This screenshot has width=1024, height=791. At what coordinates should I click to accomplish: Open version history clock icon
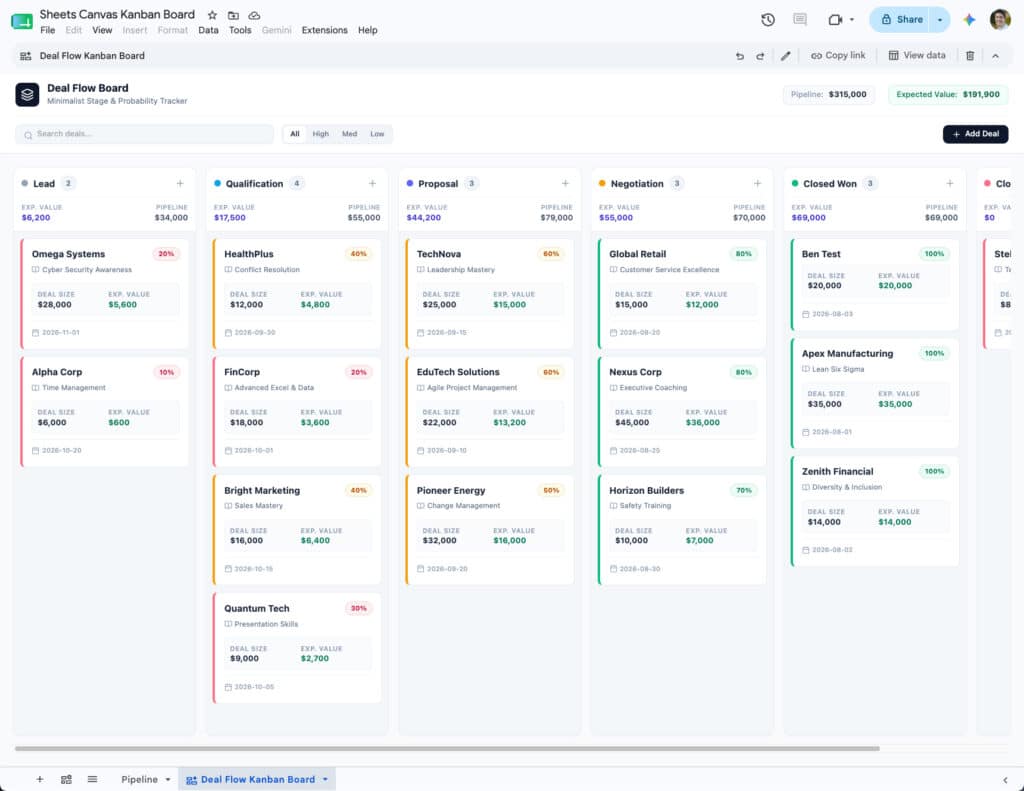(x=768, y=20)
